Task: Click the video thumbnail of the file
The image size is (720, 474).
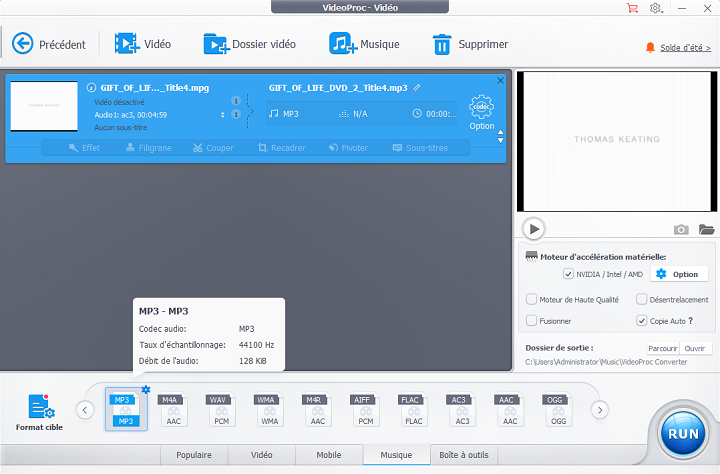Action: click(44, 106)
